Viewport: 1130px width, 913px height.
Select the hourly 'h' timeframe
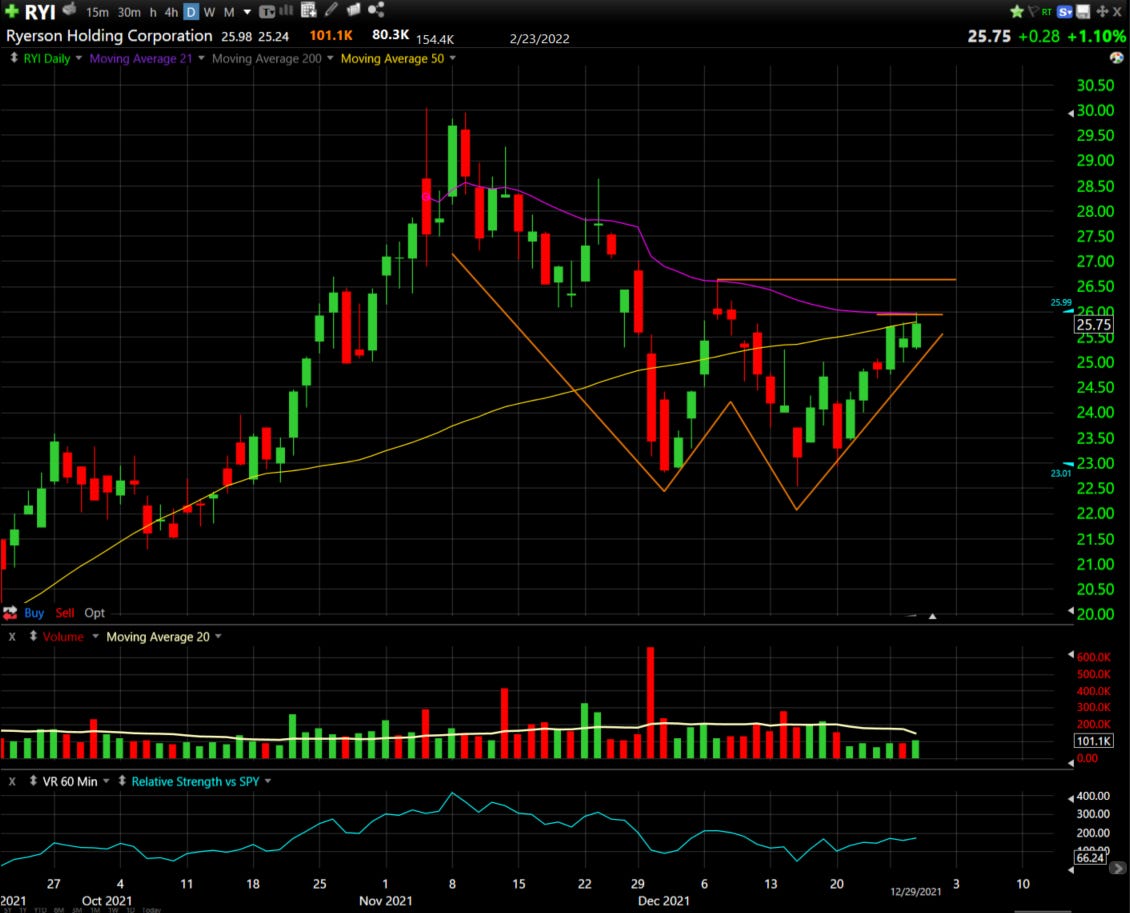click(x=153, y=12)
